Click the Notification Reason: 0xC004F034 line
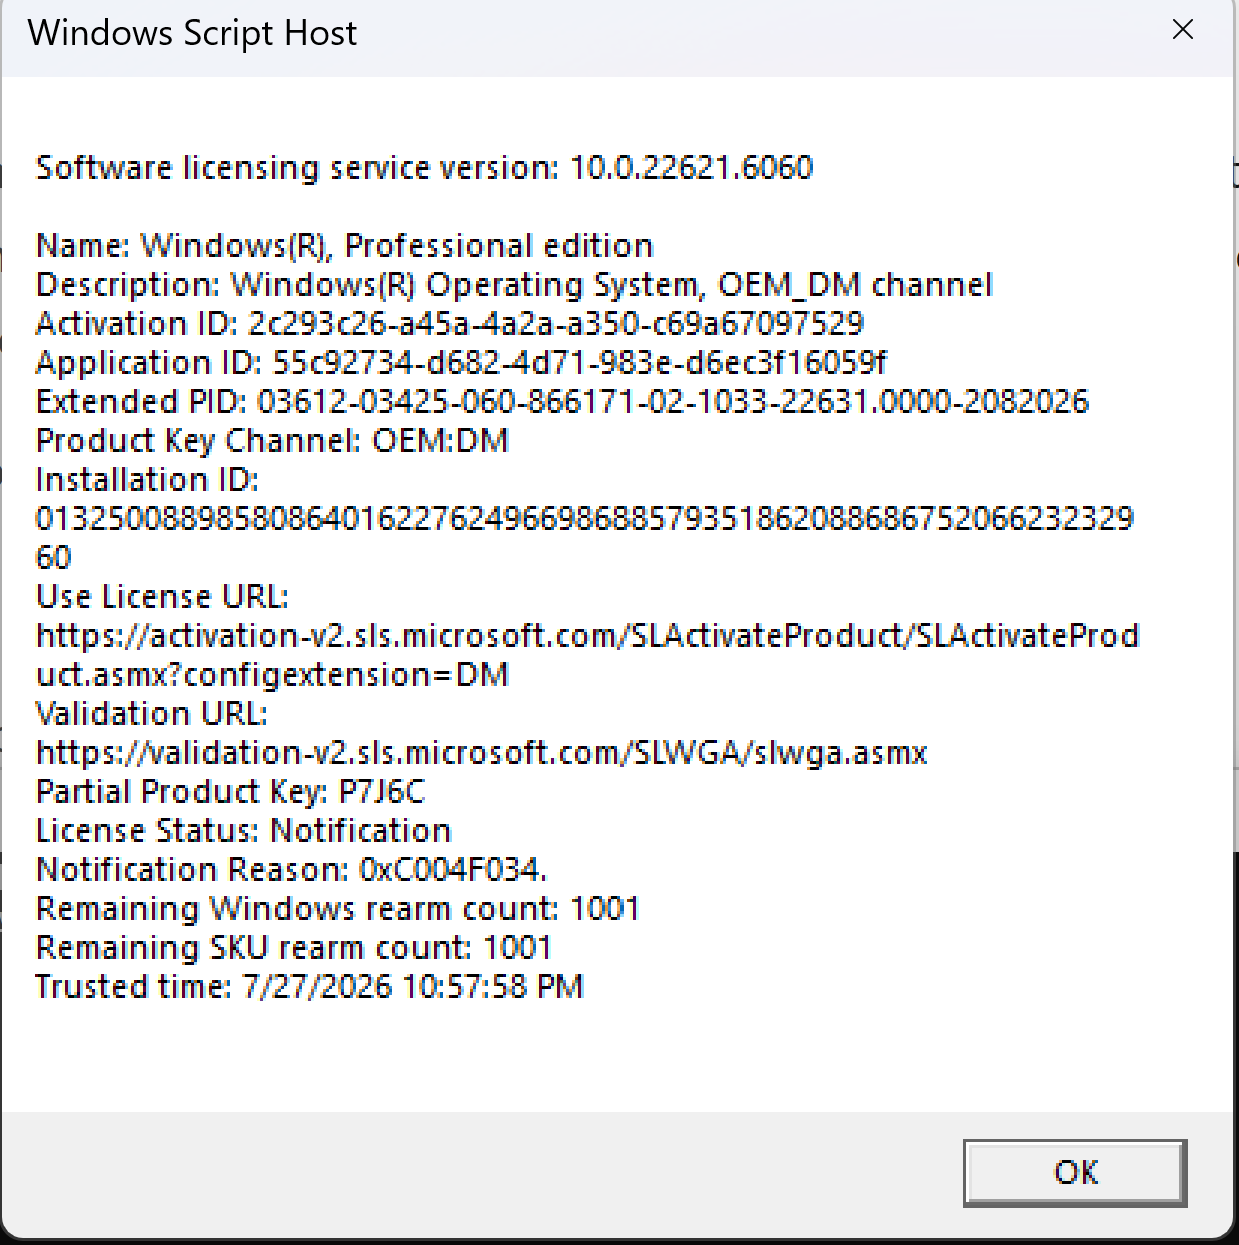Viewport: 1239px width, 1245px height. coord(292,869)
